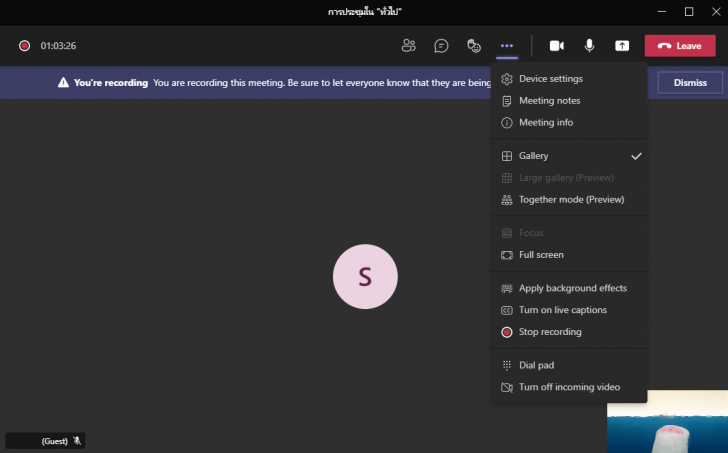Close the More actions ellipsis menu
Screen dimensions: 728x453
[x=507, y=45]
